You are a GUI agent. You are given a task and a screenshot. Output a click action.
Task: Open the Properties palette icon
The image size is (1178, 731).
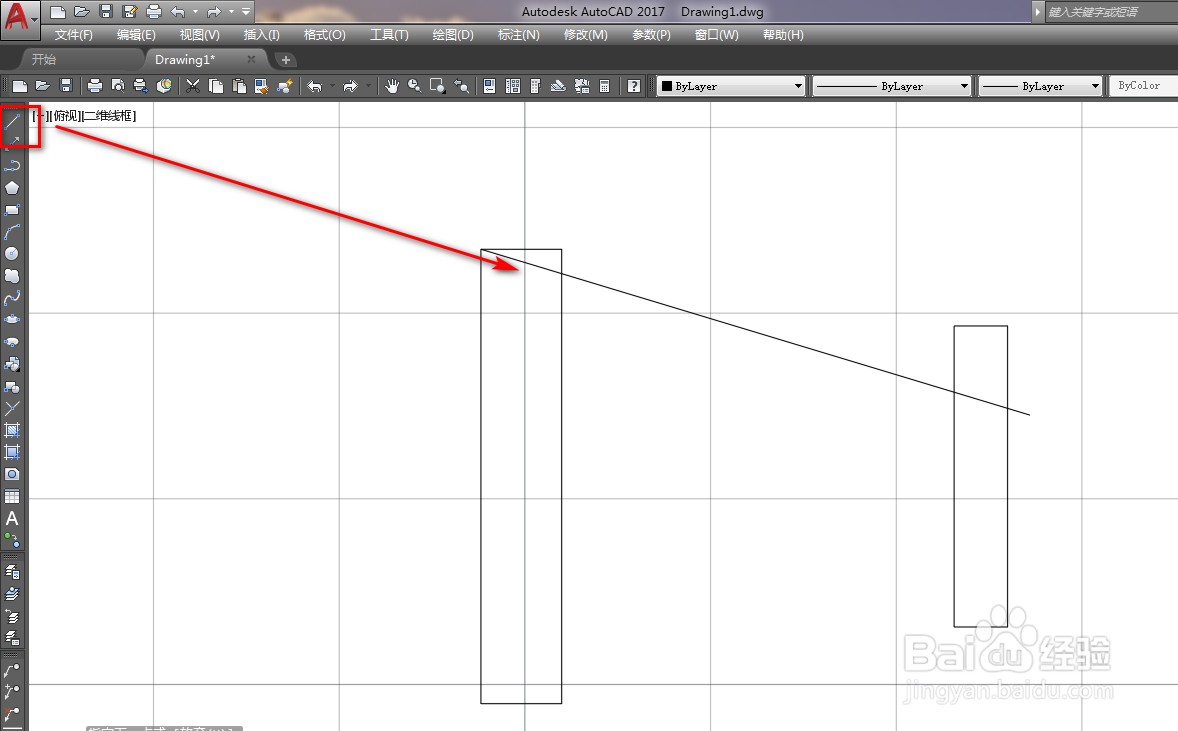(x=490, y=86)
